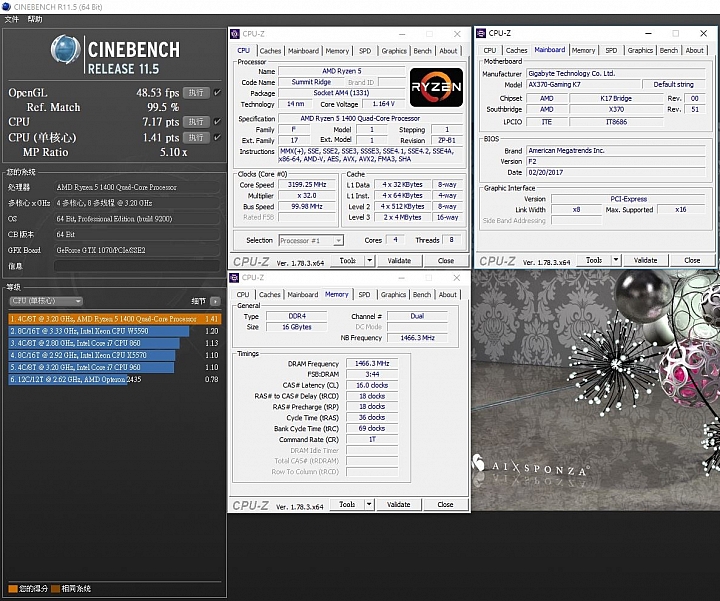Click the CPU-Z icon of the Mainboard window
This screenshot has height=601, width=720.
[x=481, y=33]
